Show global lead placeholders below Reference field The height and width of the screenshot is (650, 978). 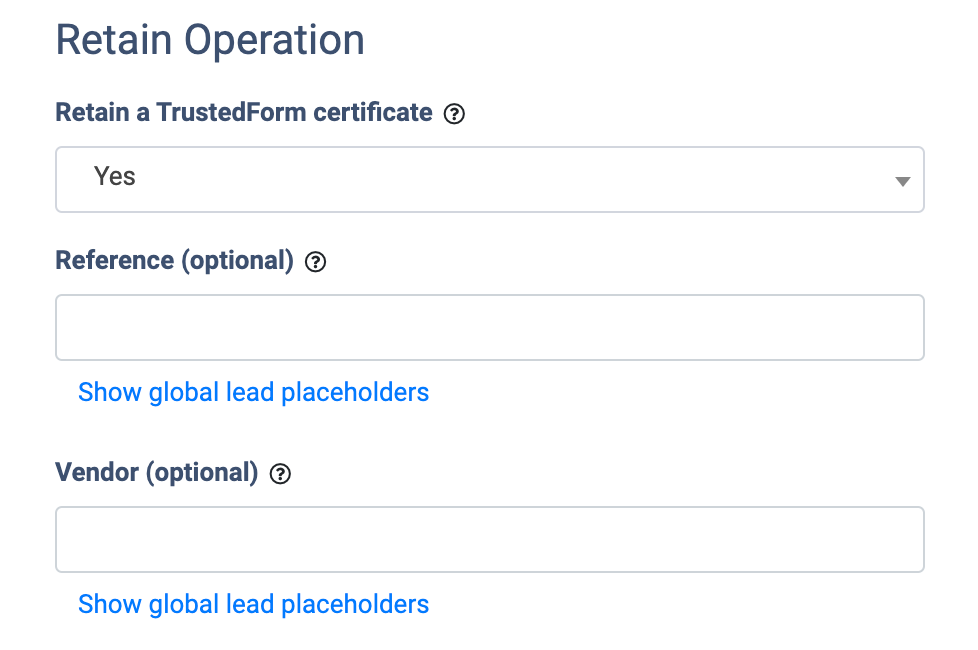253,392
